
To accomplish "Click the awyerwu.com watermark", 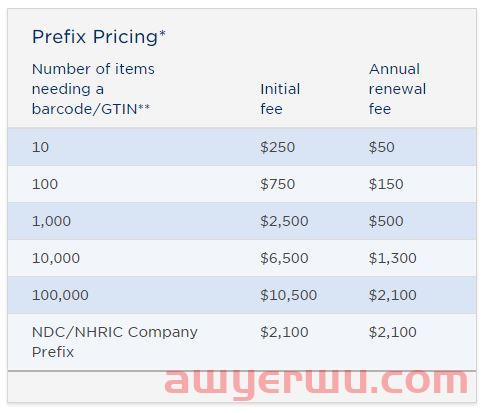I will coord(316,382).
